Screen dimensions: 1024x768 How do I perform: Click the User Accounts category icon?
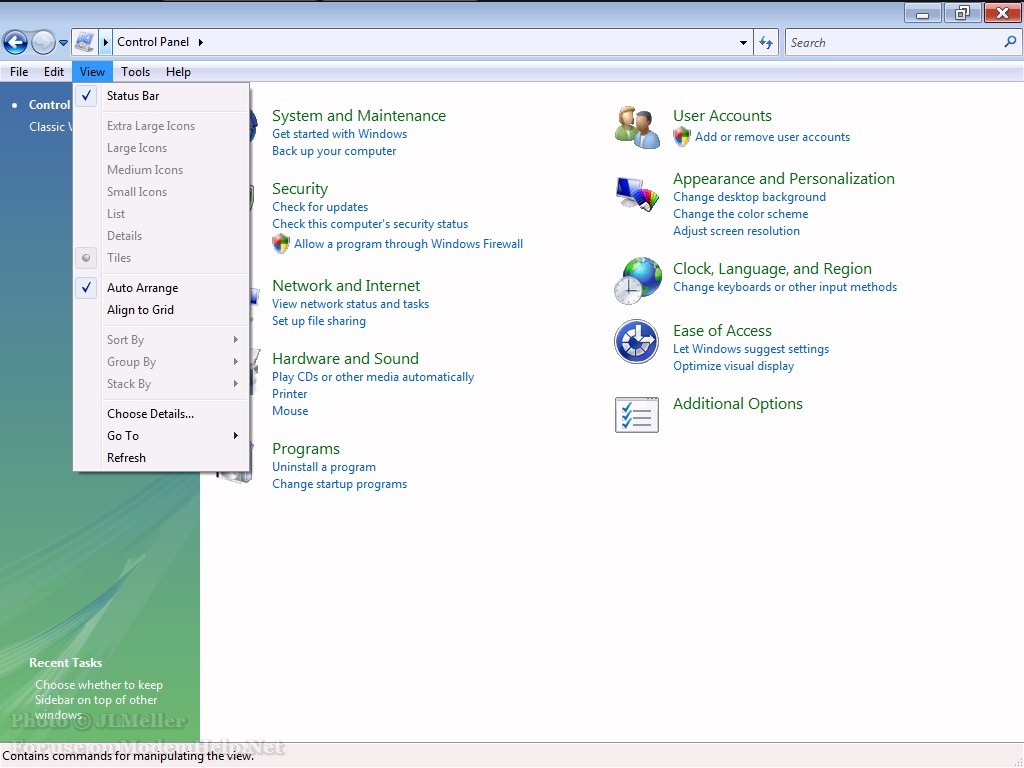click(637, 127)
